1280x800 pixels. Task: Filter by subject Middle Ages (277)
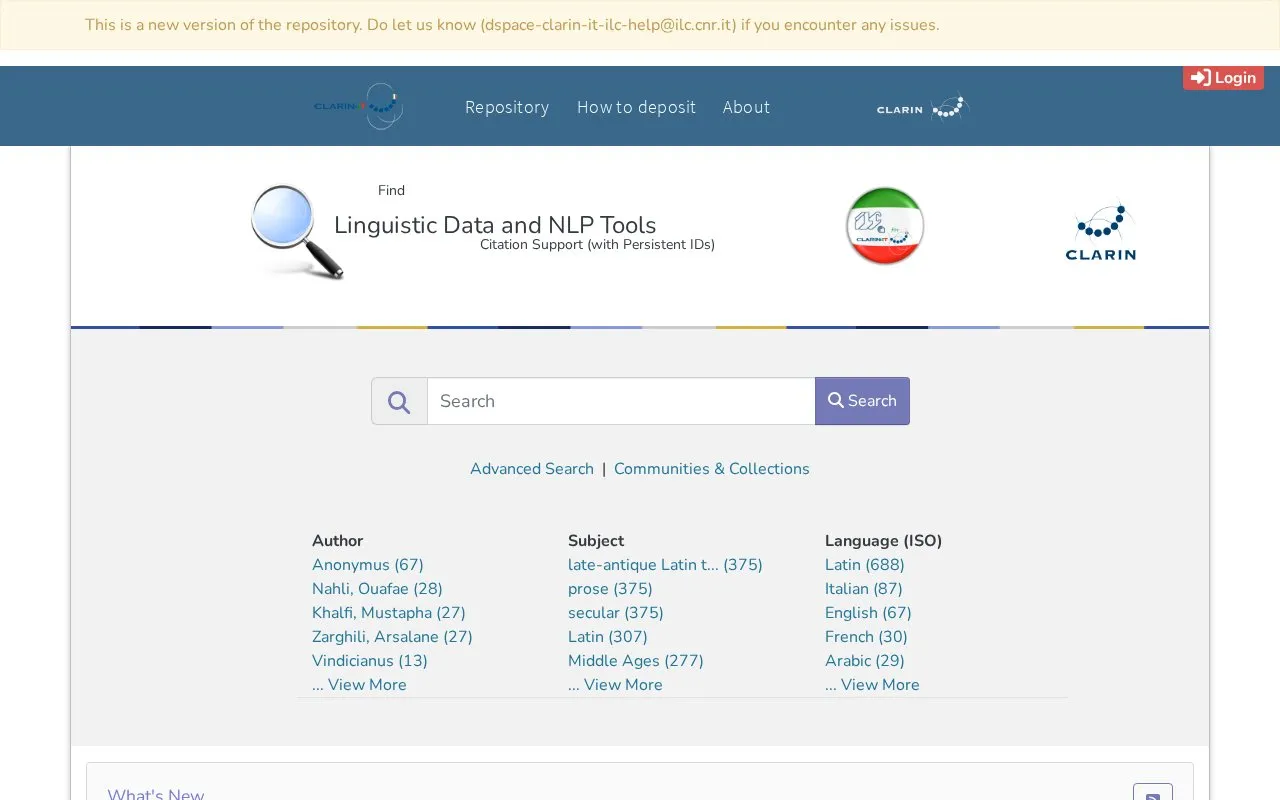pos(636,661)
